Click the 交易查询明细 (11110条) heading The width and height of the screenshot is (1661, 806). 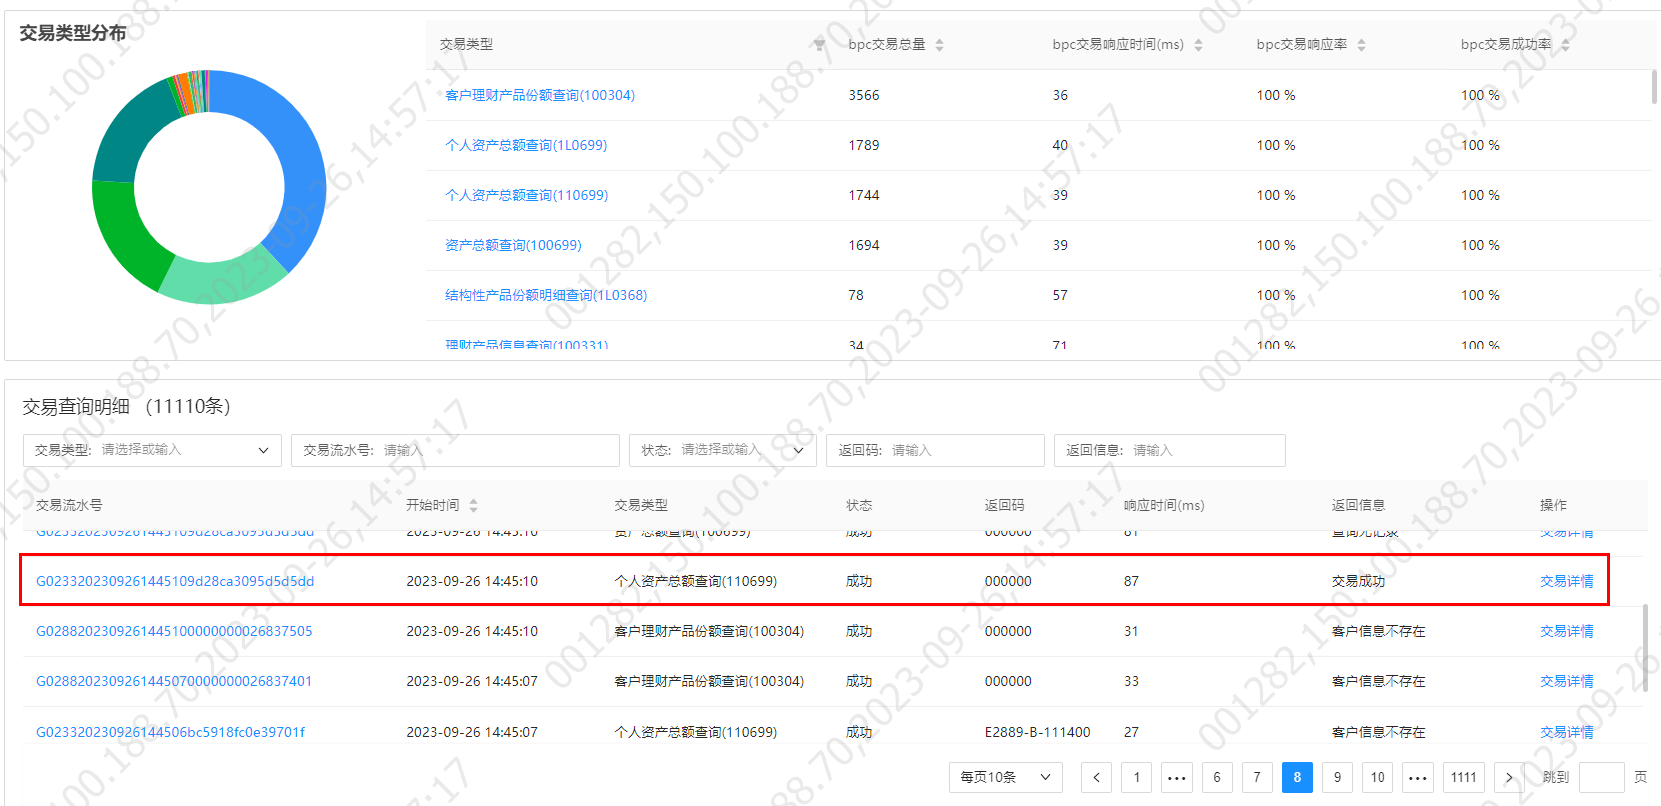tap(127, 406)
